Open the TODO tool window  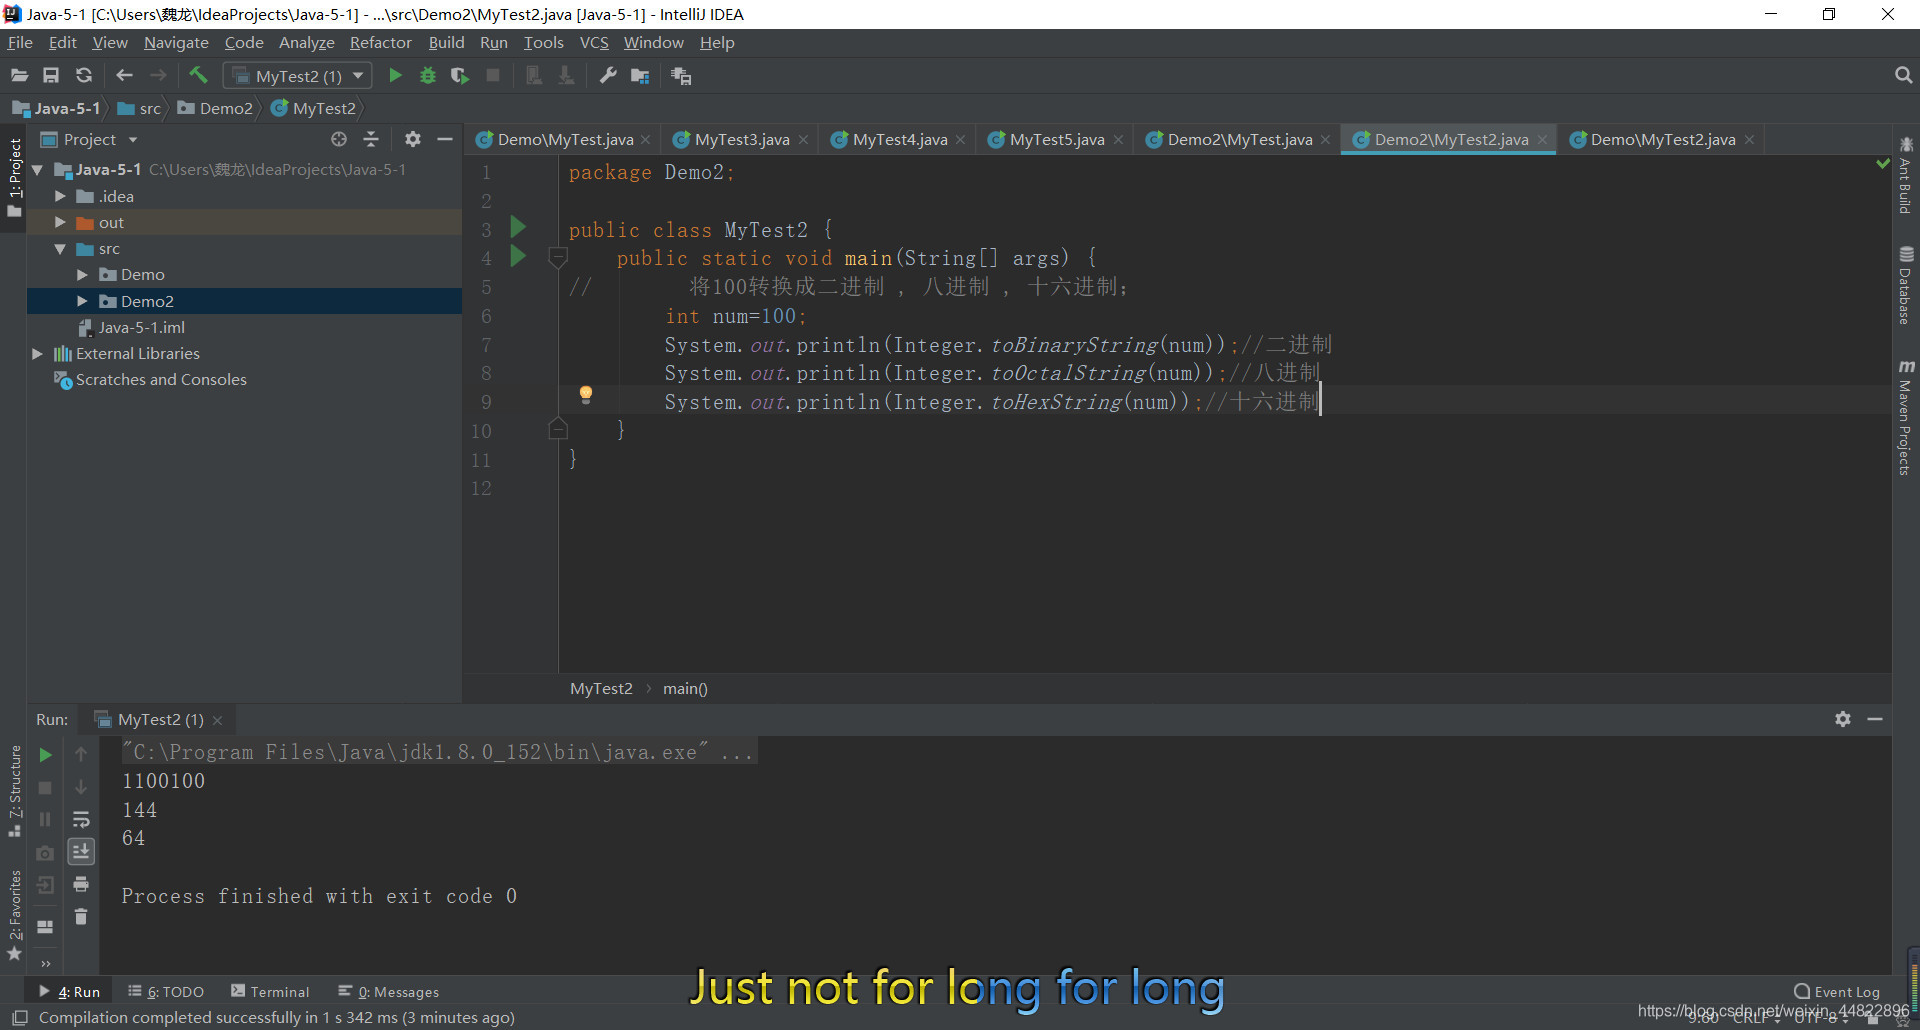tap(166, 992)
